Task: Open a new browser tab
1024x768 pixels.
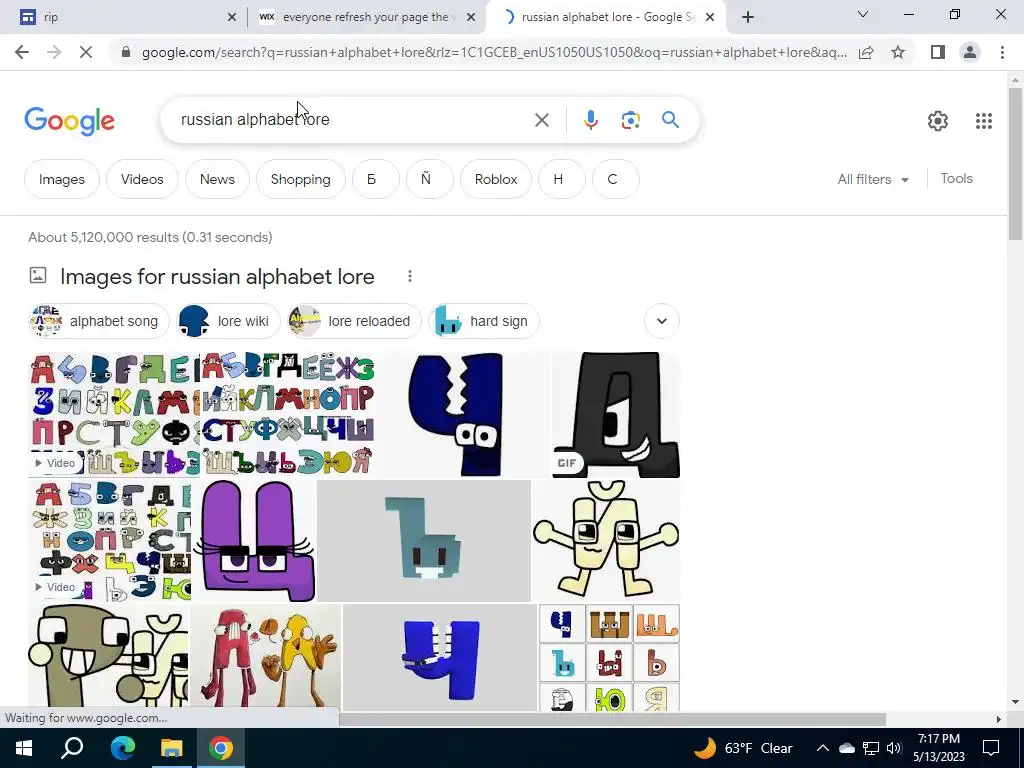Action: 748,17
